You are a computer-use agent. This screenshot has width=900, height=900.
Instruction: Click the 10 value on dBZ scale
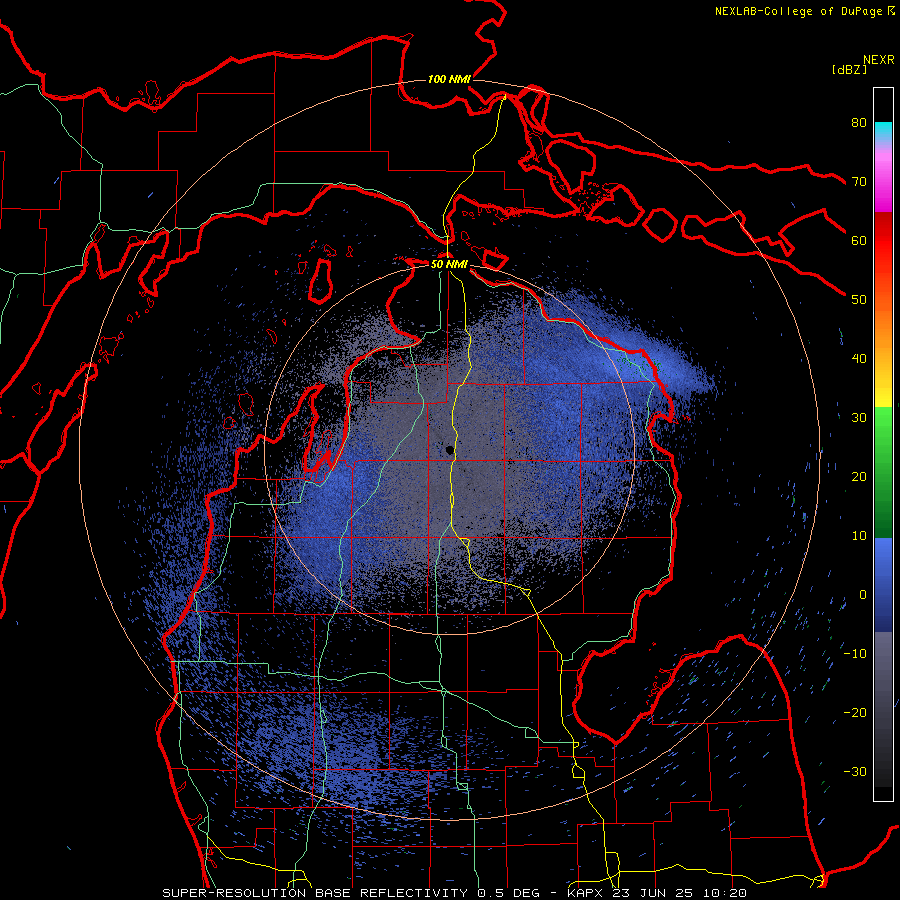point(859,536)
